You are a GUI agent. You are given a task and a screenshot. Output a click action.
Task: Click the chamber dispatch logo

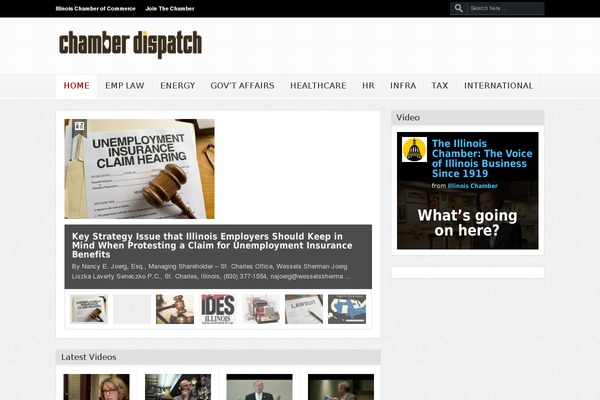tap(130, 44)
